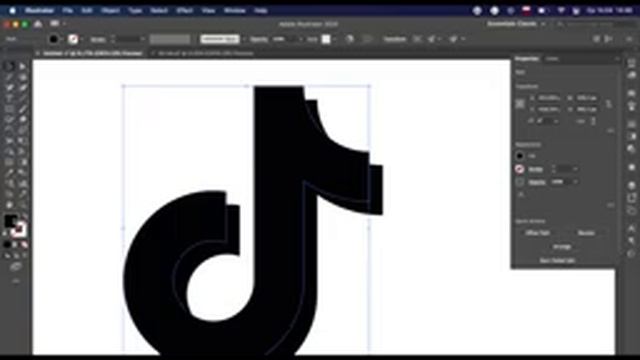Switch to the Libraries tab

552,59
